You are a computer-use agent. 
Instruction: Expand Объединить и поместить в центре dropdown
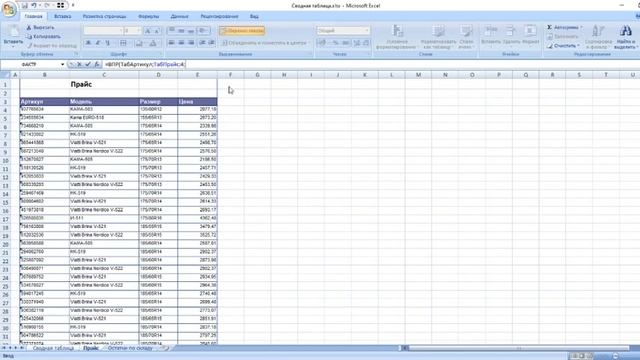point(309,42)
